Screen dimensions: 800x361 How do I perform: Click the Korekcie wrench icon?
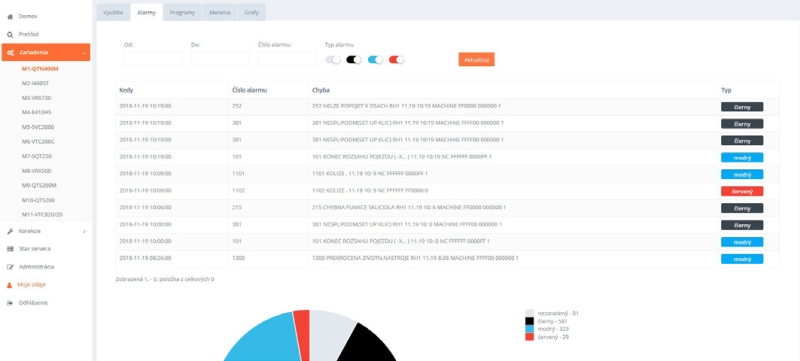pos(10,231)
